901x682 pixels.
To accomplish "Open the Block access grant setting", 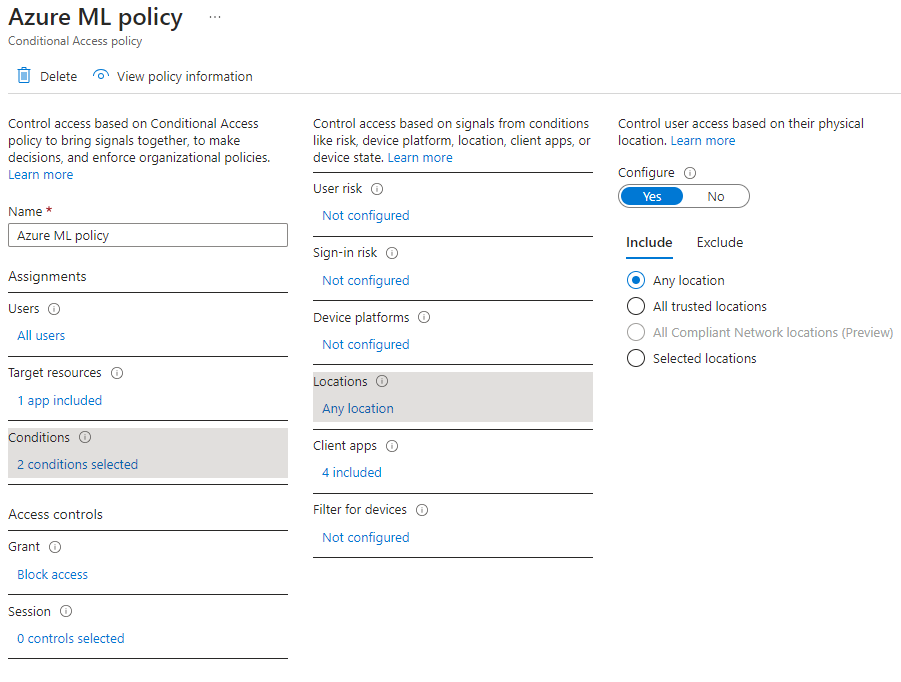I will pos(53,575).
